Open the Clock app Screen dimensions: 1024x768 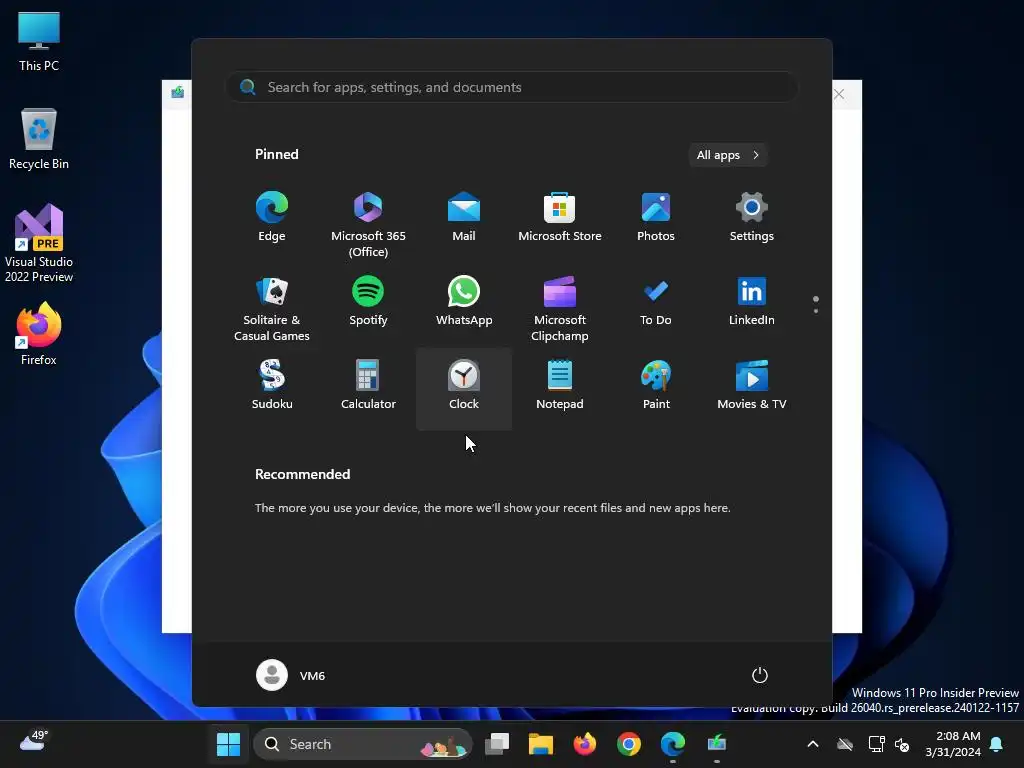464,389
